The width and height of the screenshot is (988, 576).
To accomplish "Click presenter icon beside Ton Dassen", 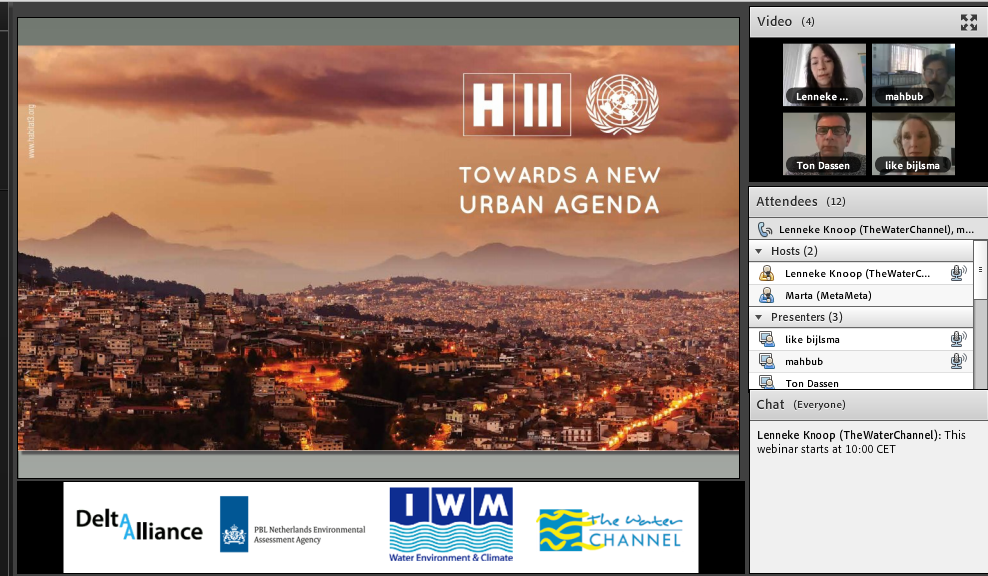I will (766, 382).
